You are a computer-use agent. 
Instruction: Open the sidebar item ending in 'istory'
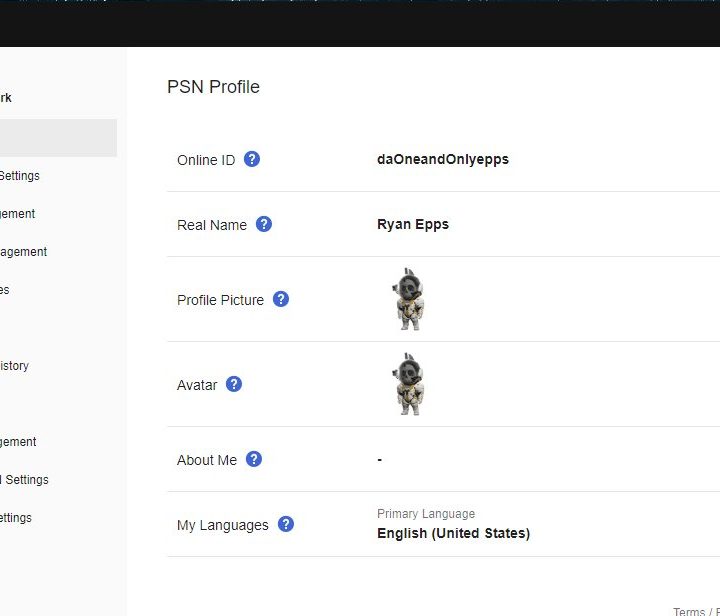[14, 366]
